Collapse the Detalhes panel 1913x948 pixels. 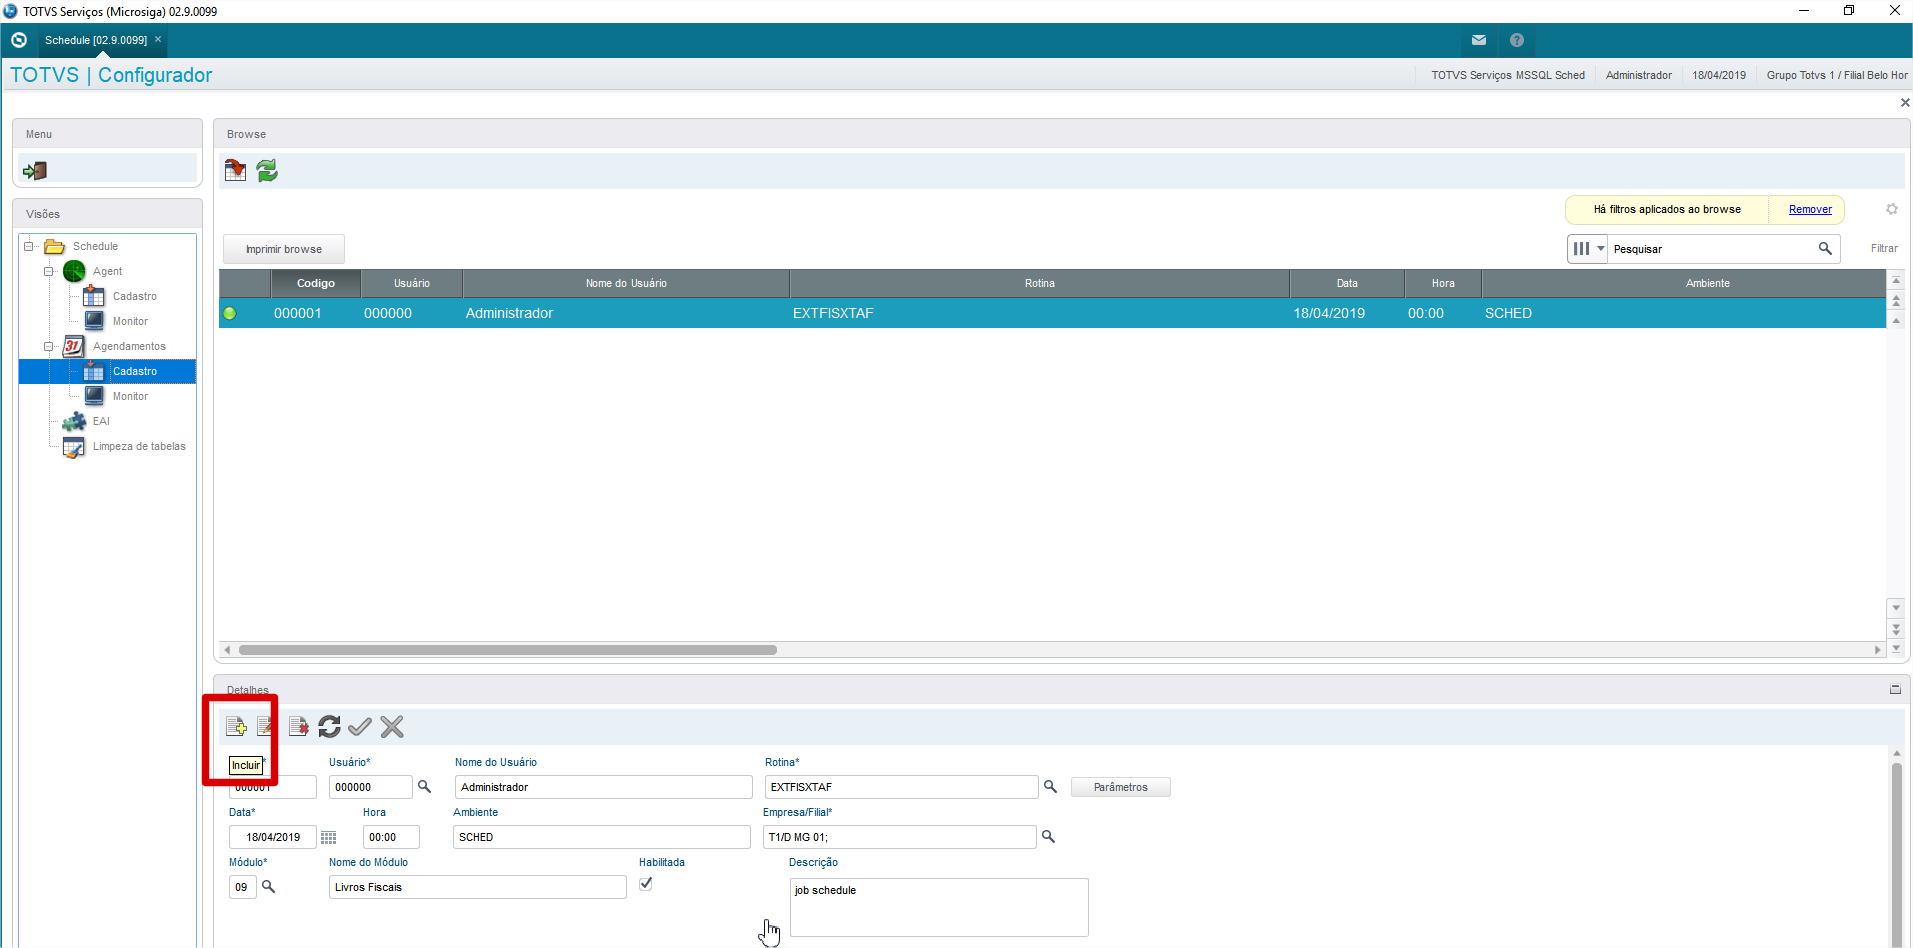coord(1895,690)
